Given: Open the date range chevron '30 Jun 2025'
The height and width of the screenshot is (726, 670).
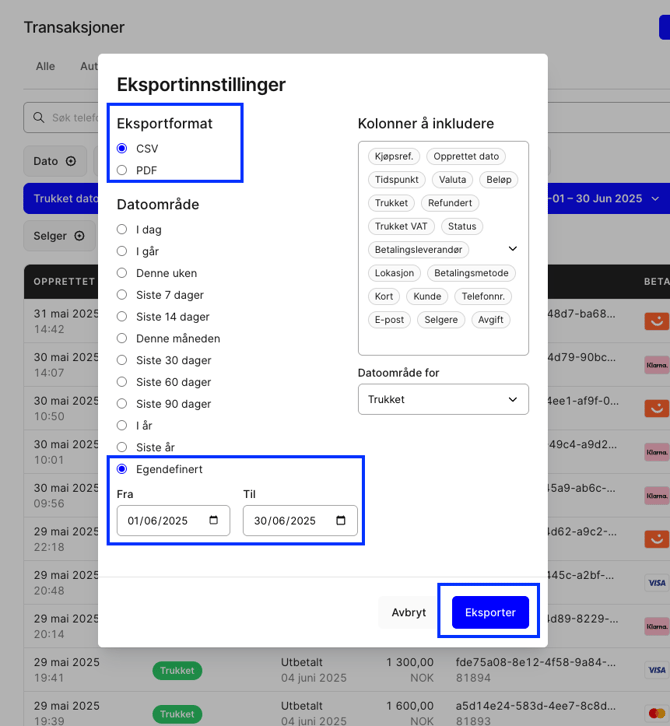Looking at the screenshot, I should click(655, 199).
